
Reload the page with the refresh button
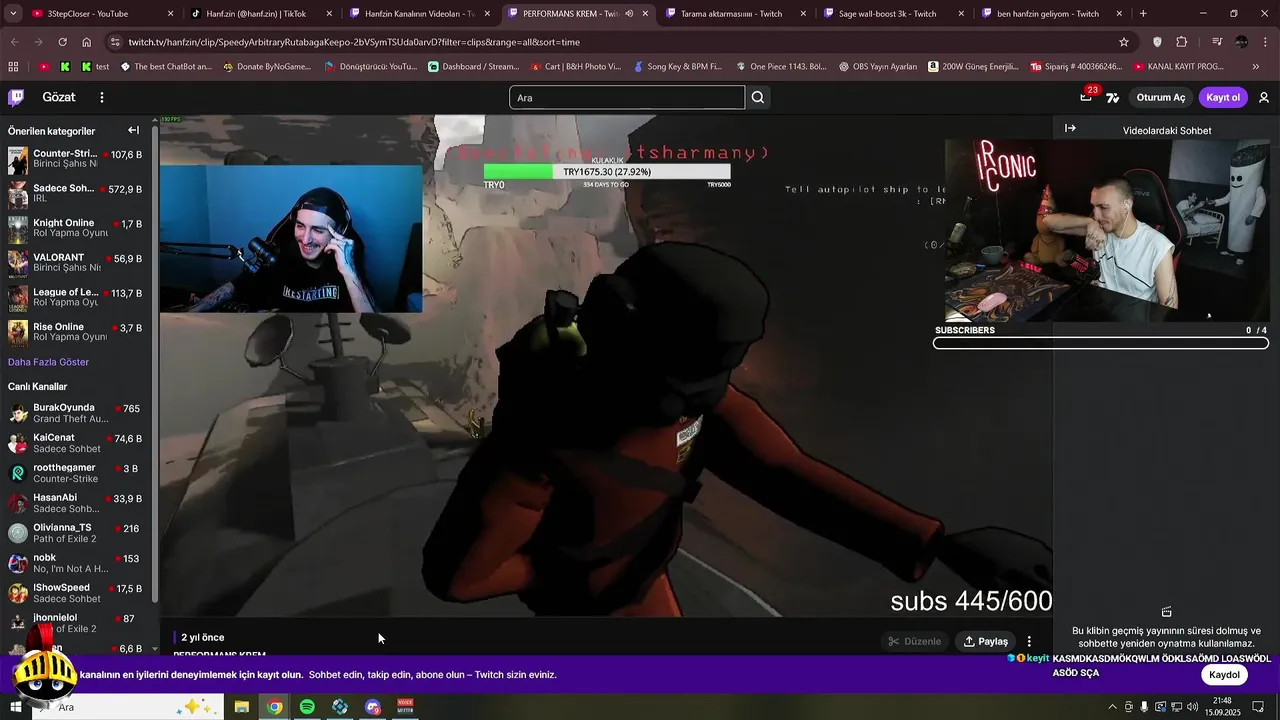coord(62,42)
